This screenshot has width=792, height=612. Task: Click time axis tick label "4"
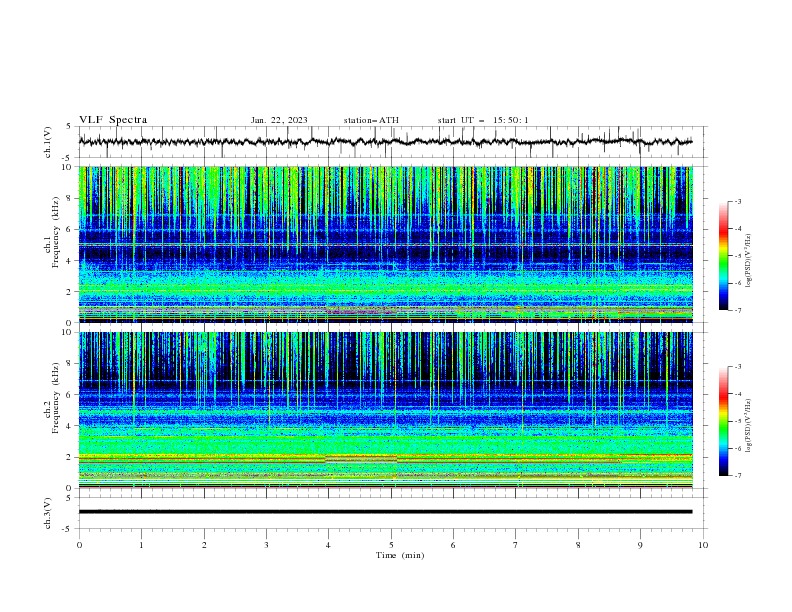click(x=328, y=545)
